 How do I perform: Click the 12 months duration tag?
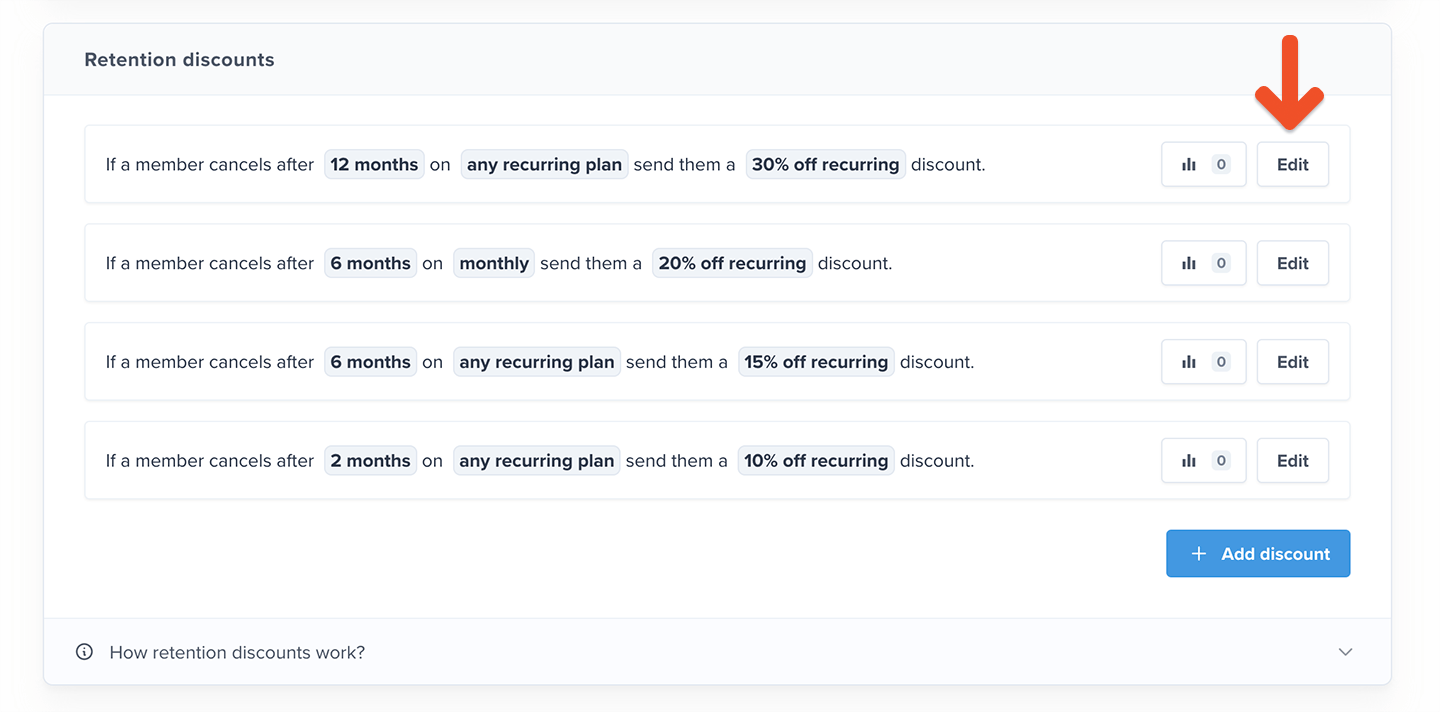(x=374, y=165)
